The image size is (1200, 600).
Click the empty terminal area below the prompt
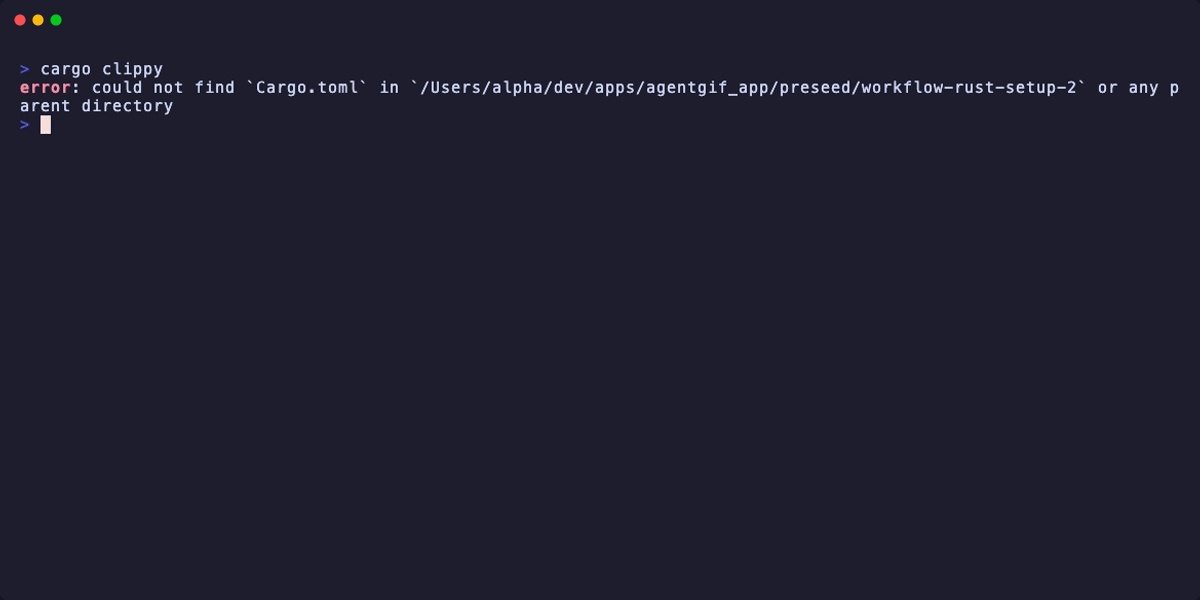click(600, 350)
